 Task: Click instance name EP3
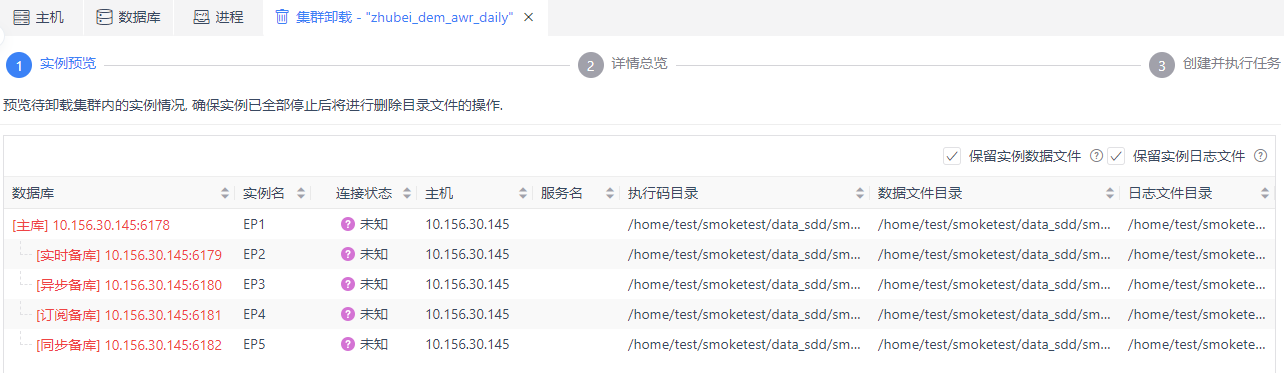tap(254, 284)
